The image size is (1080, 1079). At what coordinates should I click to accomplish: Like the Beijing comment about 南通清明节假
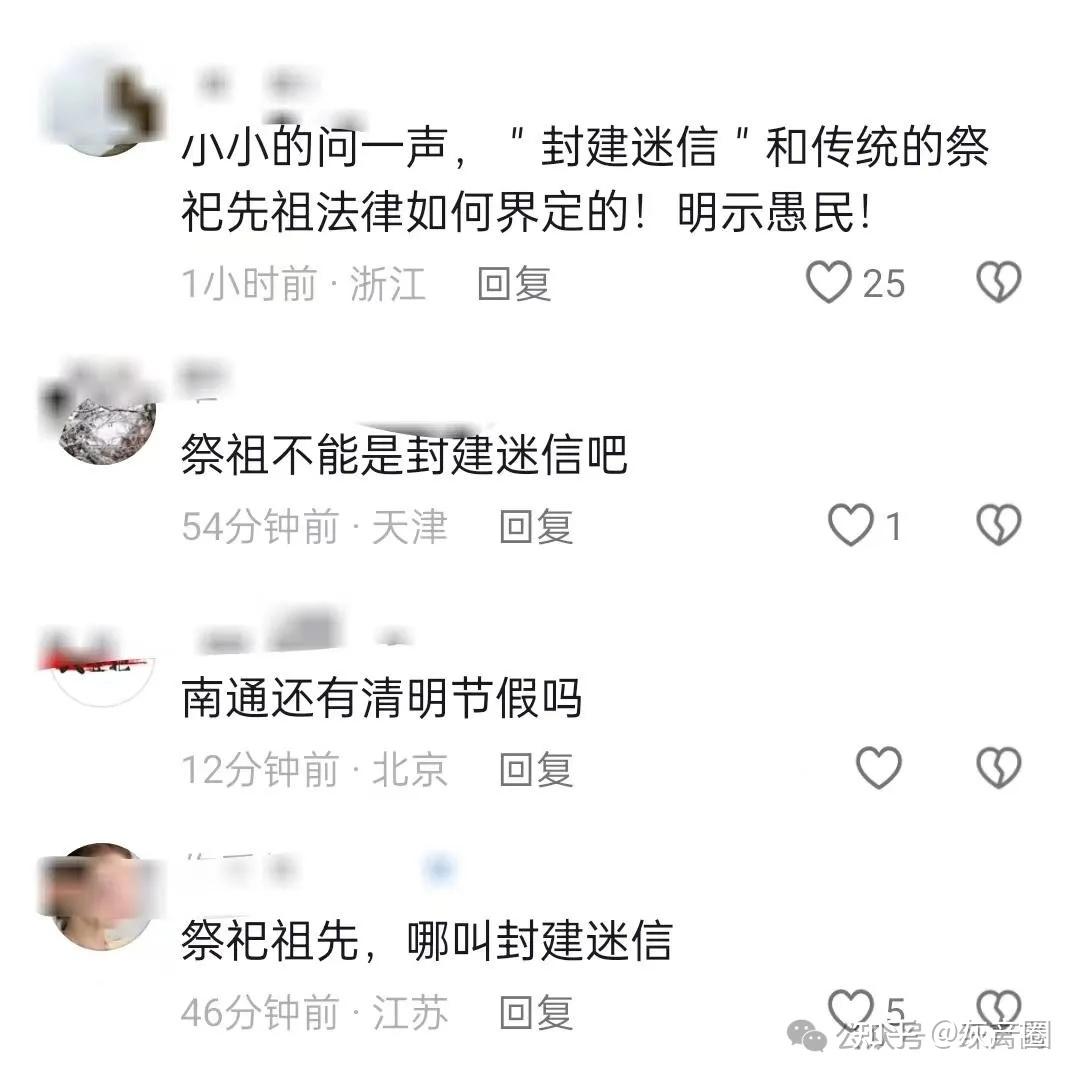(x=879, y=768)
